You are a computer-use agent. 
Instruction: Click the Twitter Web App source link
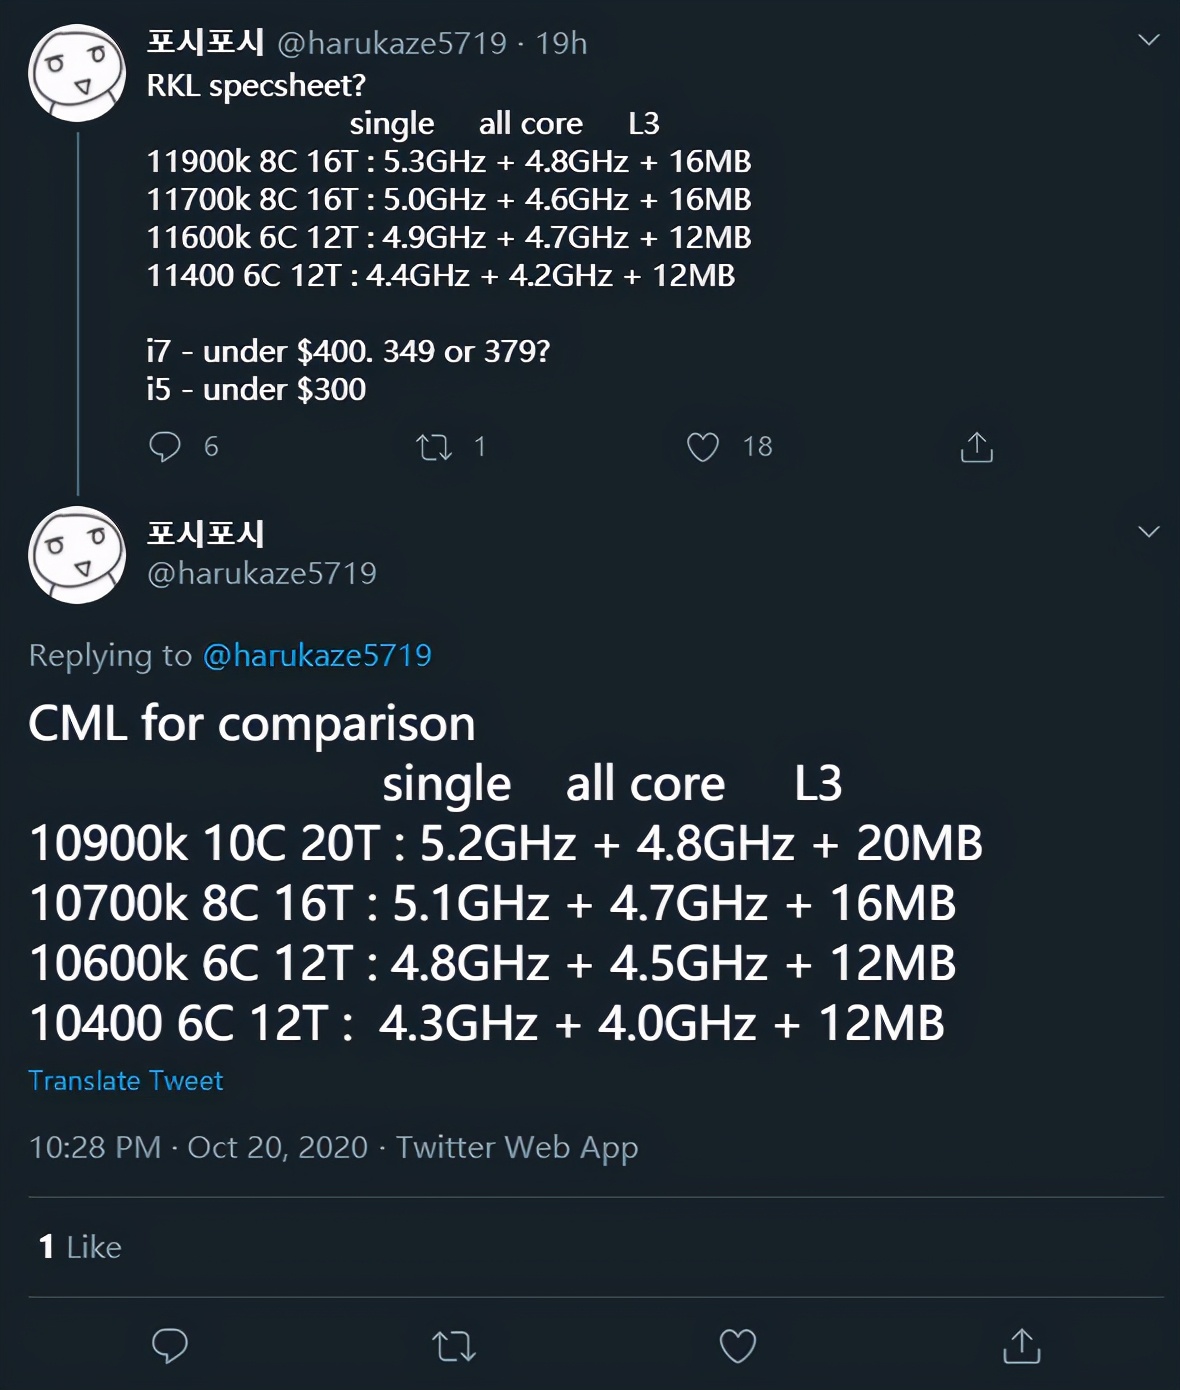coord(517,1147)
